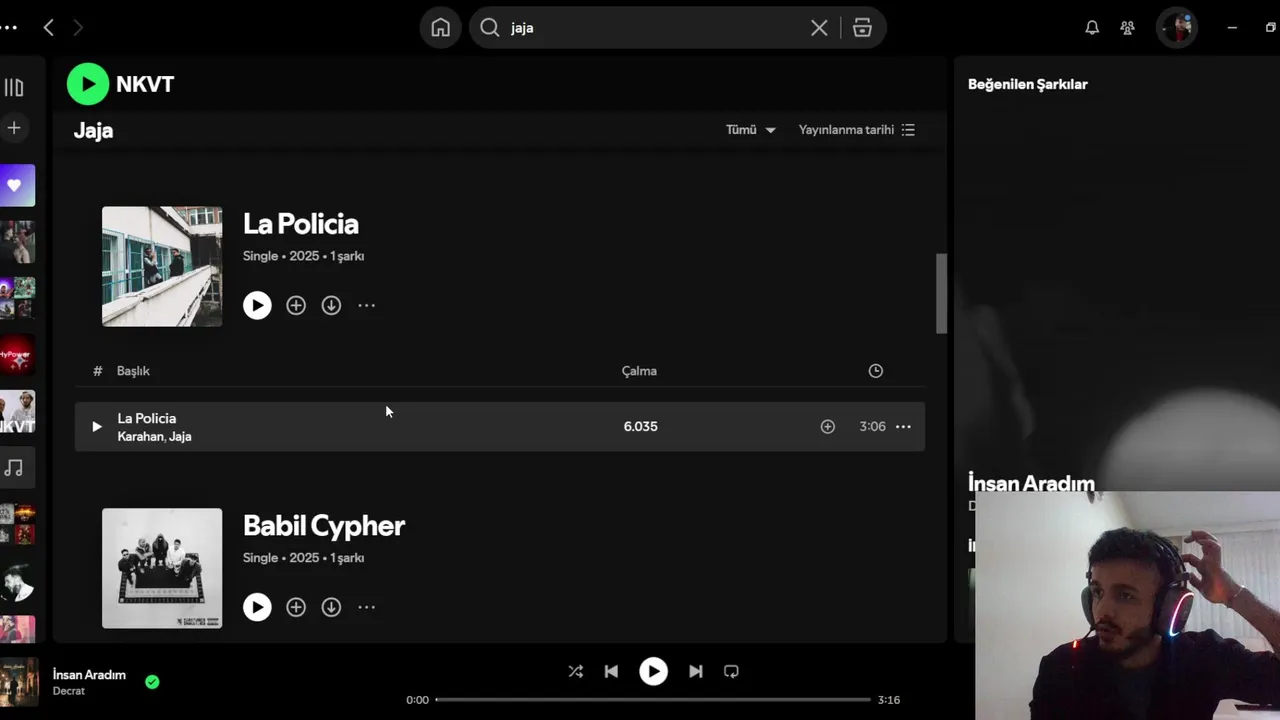Open the La Policia album title
The height and width of the screenshot is (720, 1280).
click(300, 224)
